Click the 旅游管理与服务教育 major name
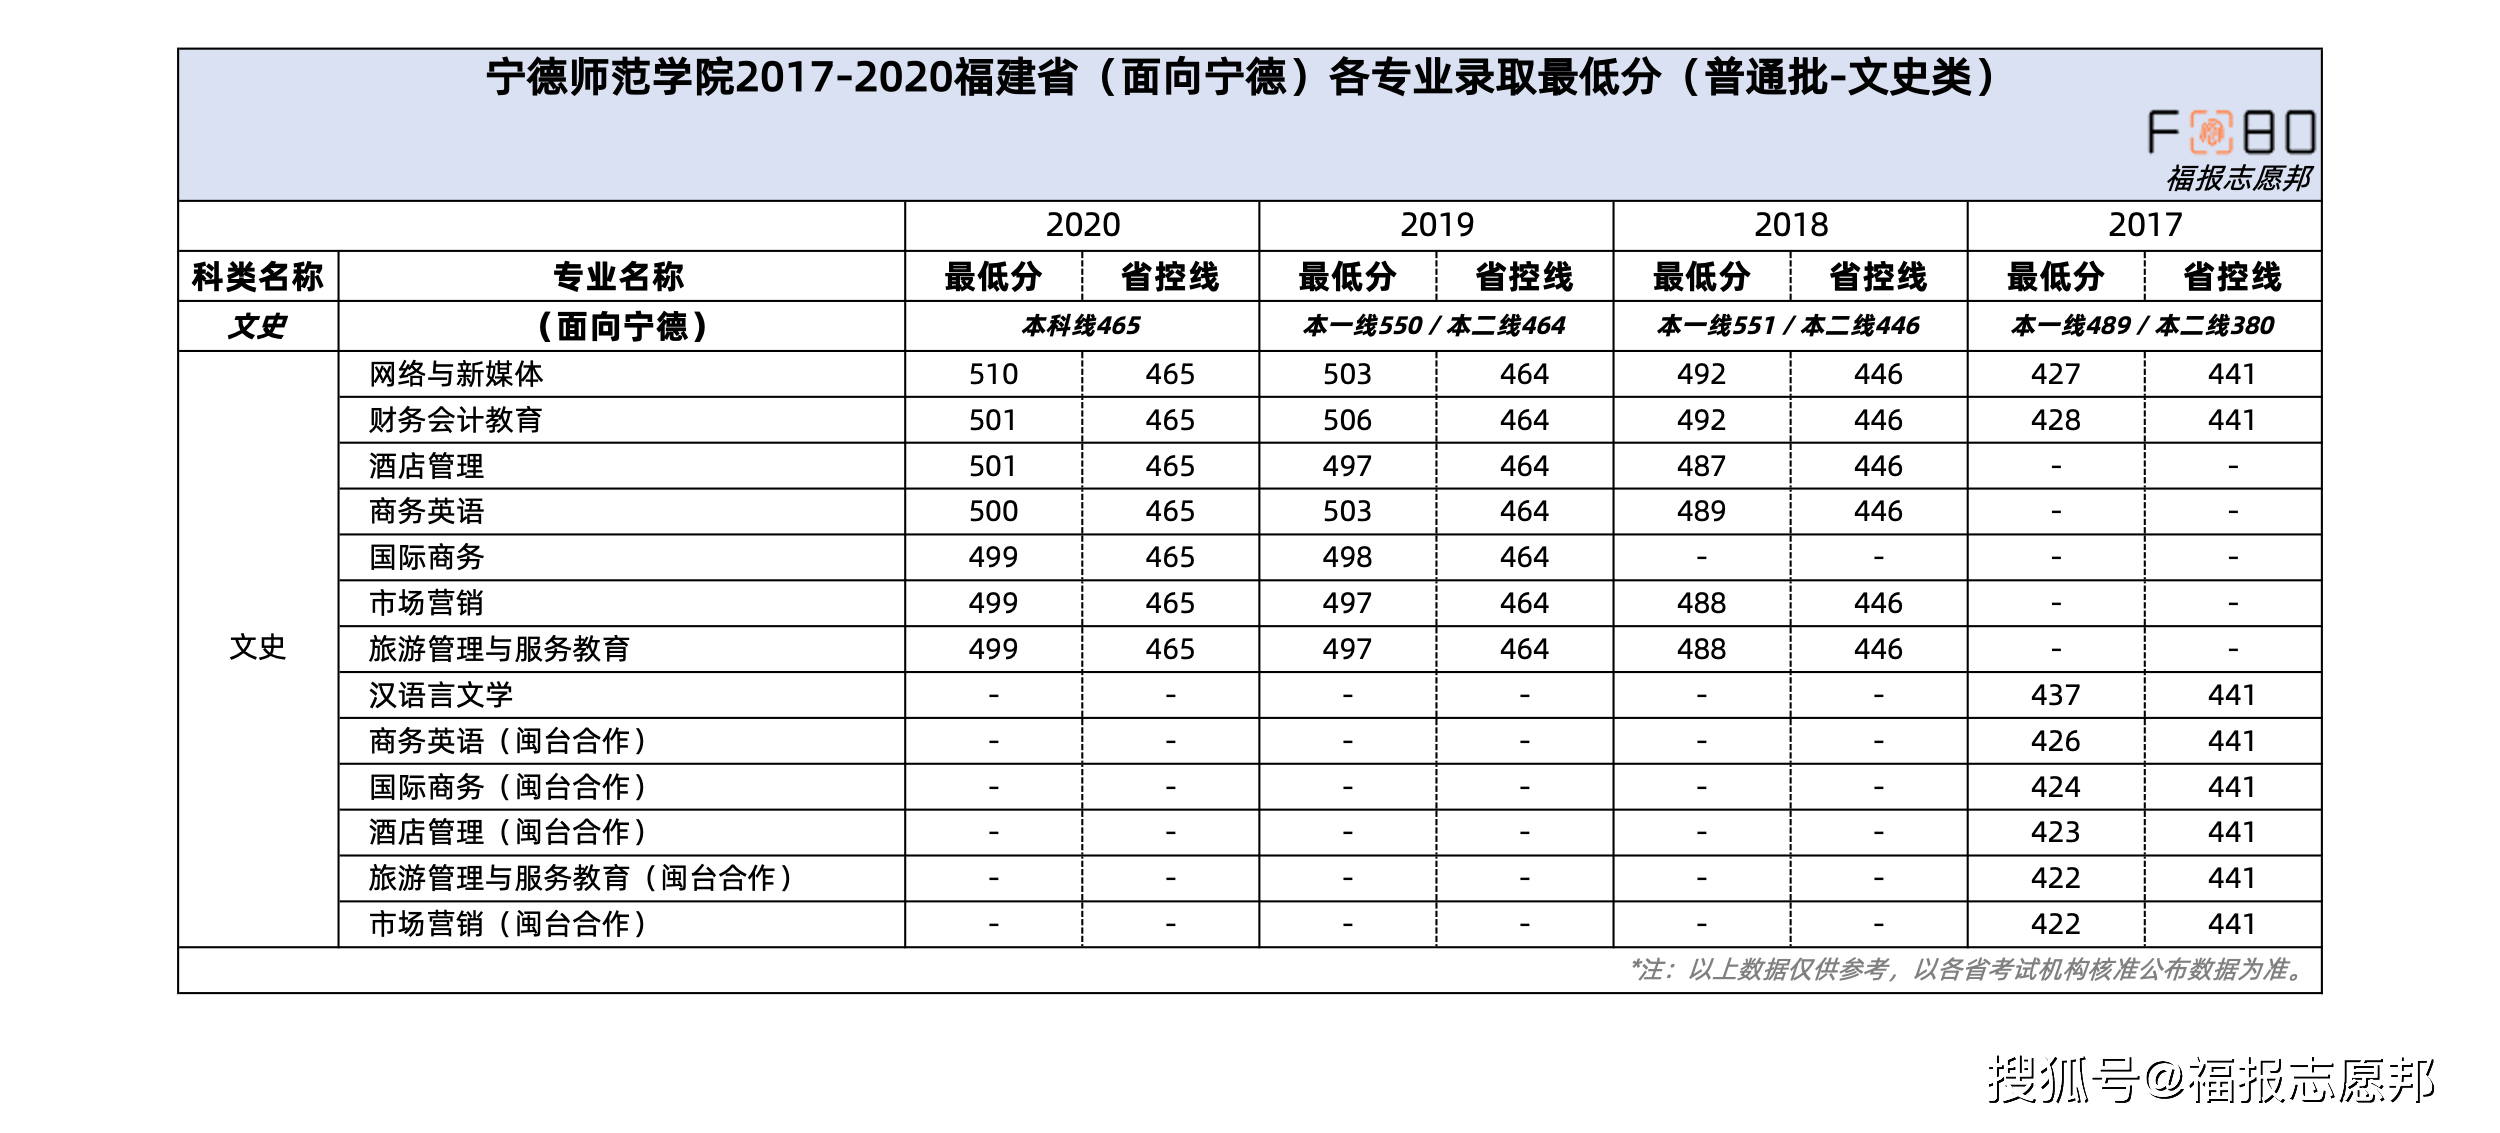The image size is (2500, 1133). 500,649
